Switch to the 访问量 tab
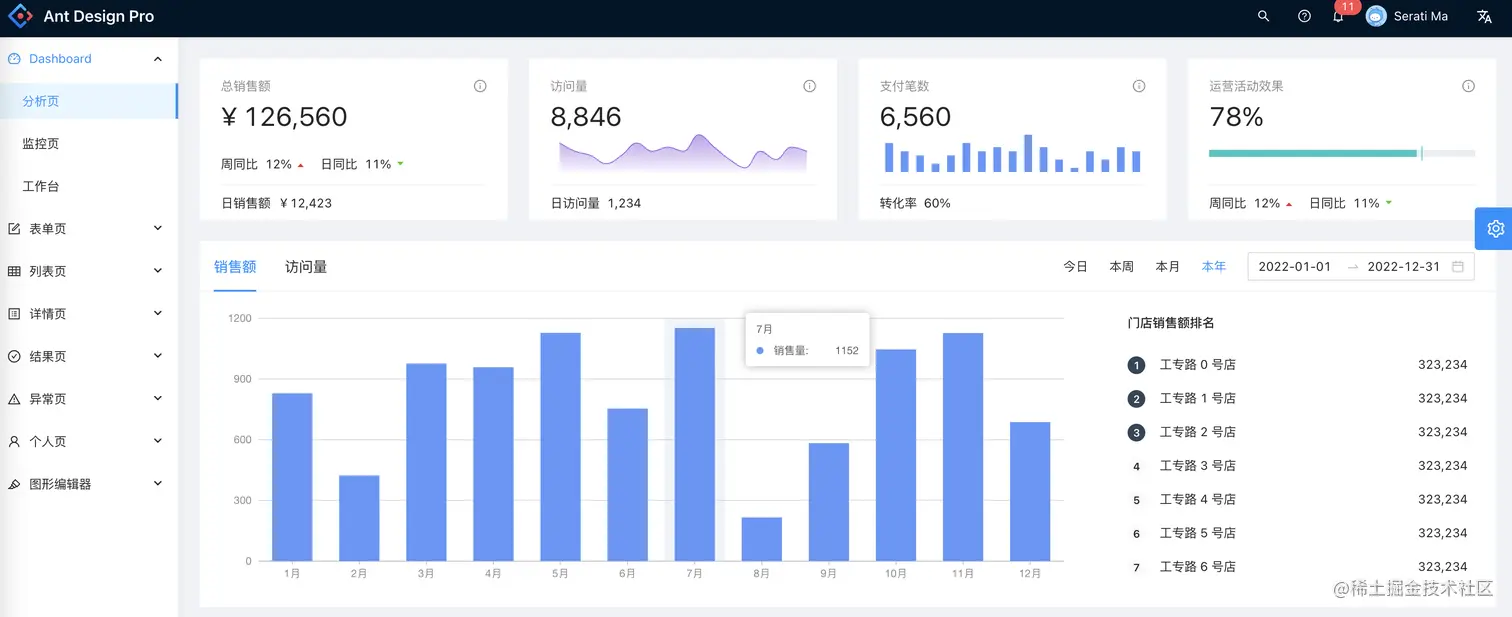 click(x=306, y=267)
